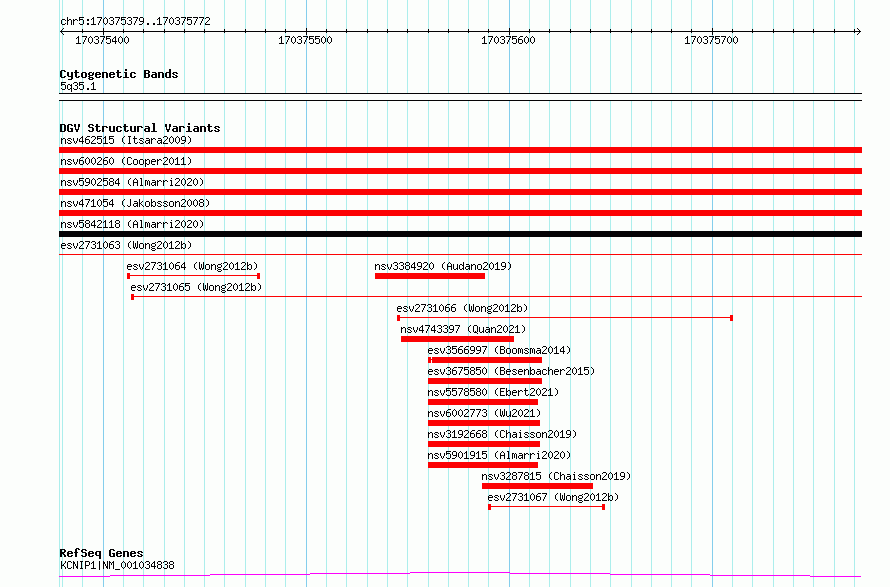The width and height of the screenshot is (890, 587).
Task: Click the red bar under nsv462515
Action: (460, 150)
